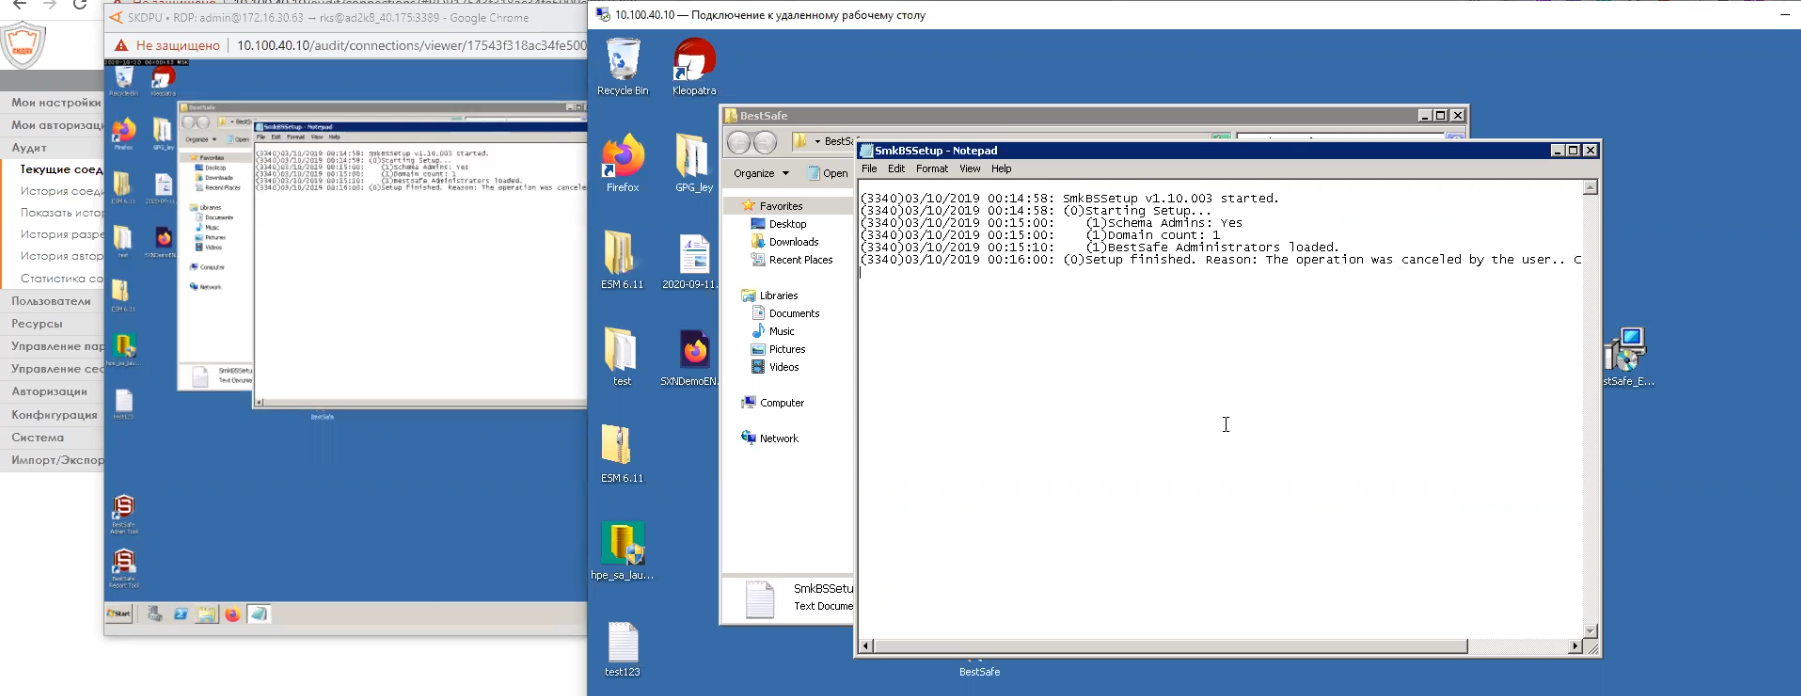Launch Firefox from the large desktop icon
The image size is (1801, 696).
[x=622, y=158]
